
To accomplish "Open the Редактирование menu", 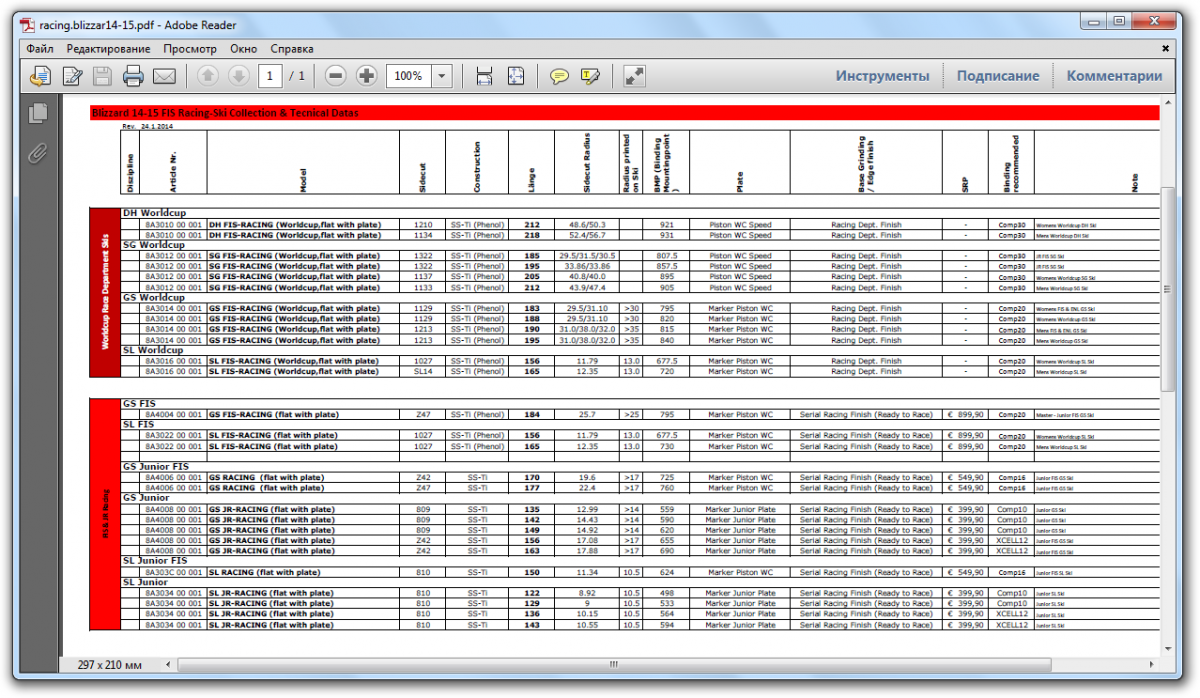I will [108, 48].
